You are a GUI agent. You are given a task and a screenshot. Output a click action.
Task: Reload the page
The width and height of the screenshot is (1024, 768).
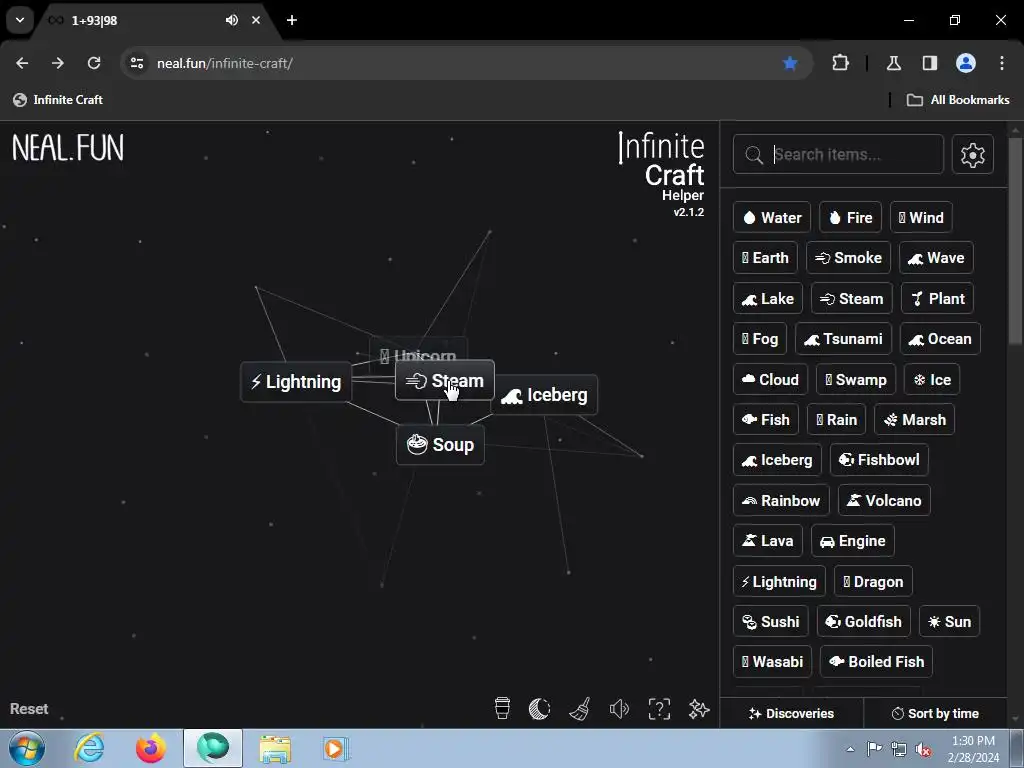[94, 63]
